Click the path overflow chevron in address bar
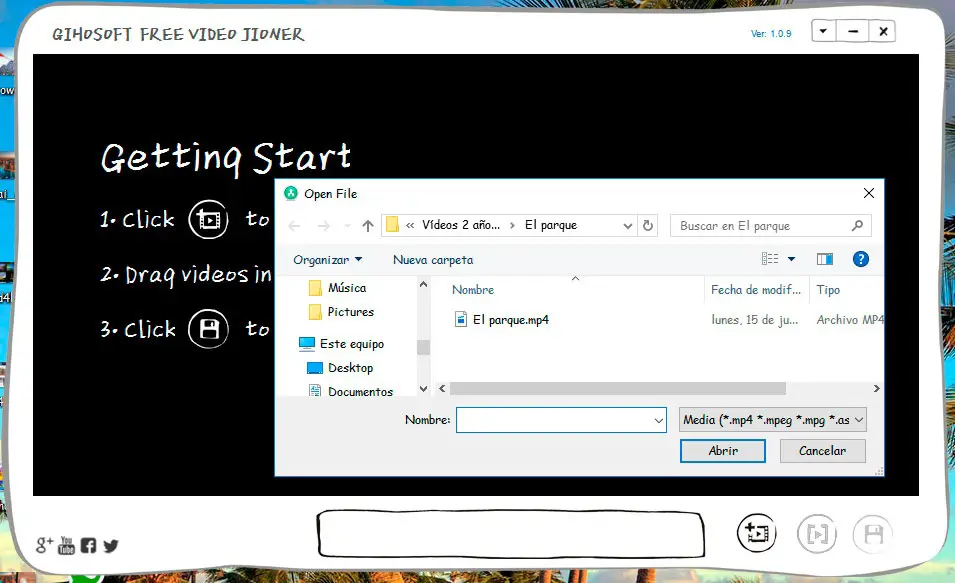Screen dimensions: 955x583 [x=410, y=225]
